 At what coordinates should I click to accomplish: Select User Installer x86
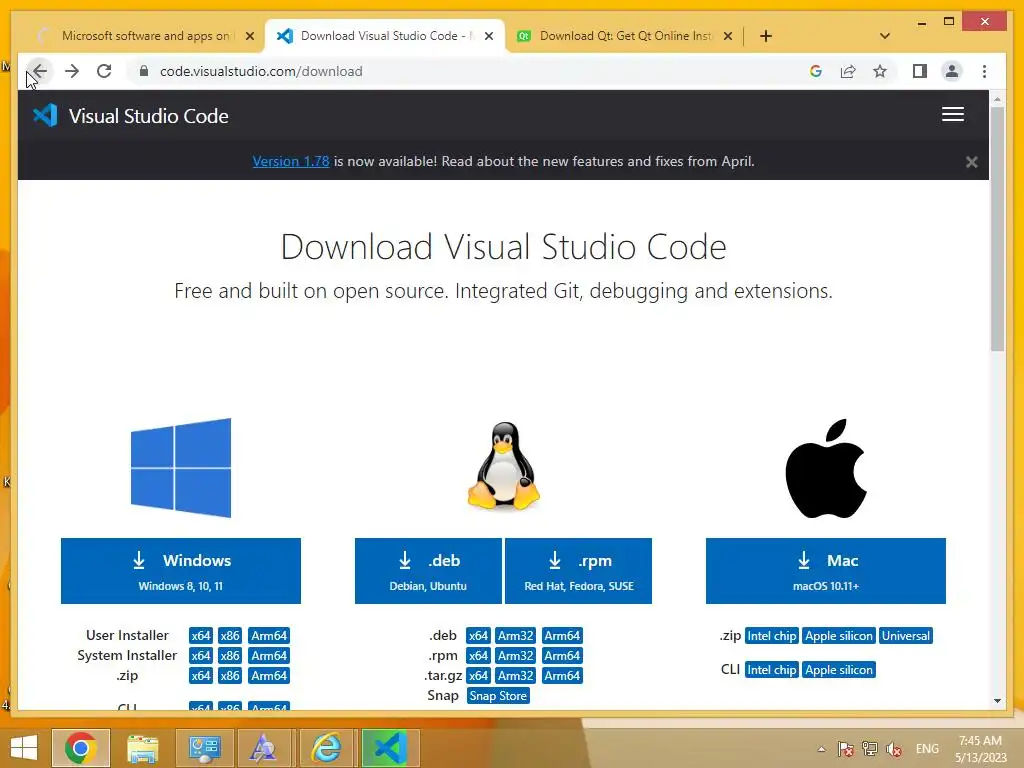tap(230, 635)
